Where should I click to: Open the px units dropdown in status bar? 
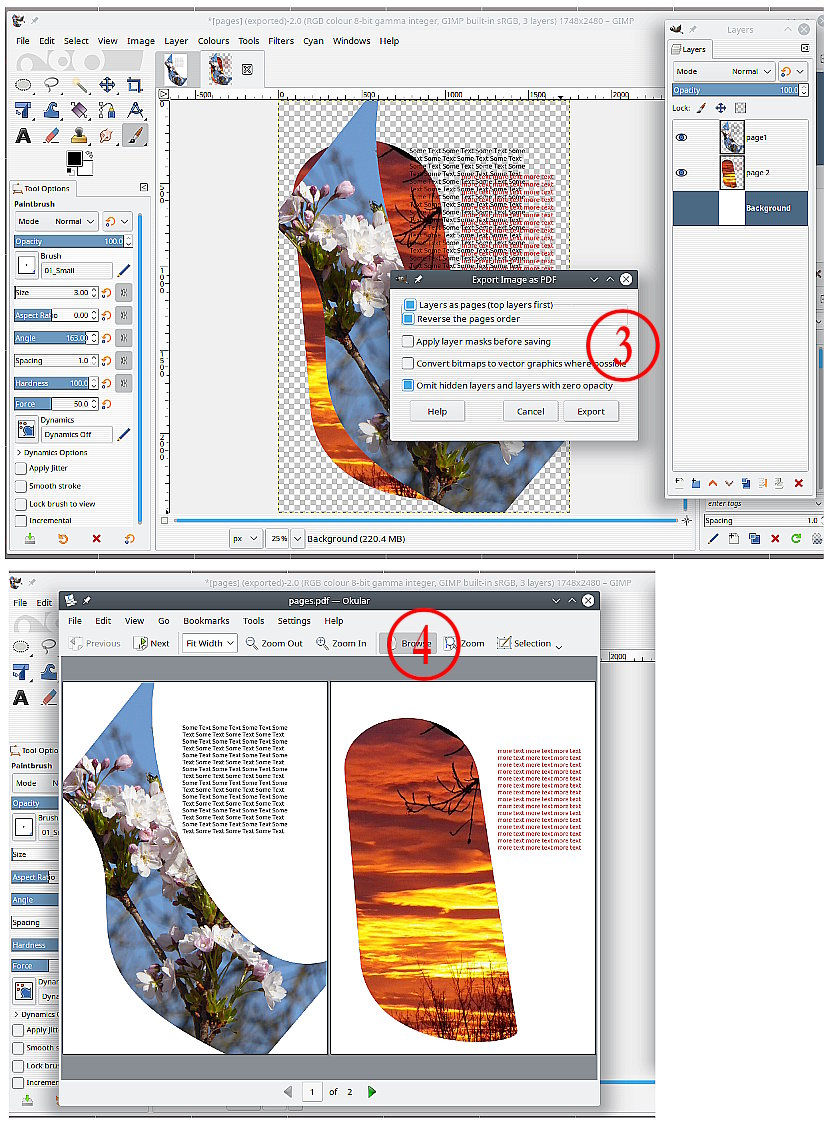click(x=246, y=539)
